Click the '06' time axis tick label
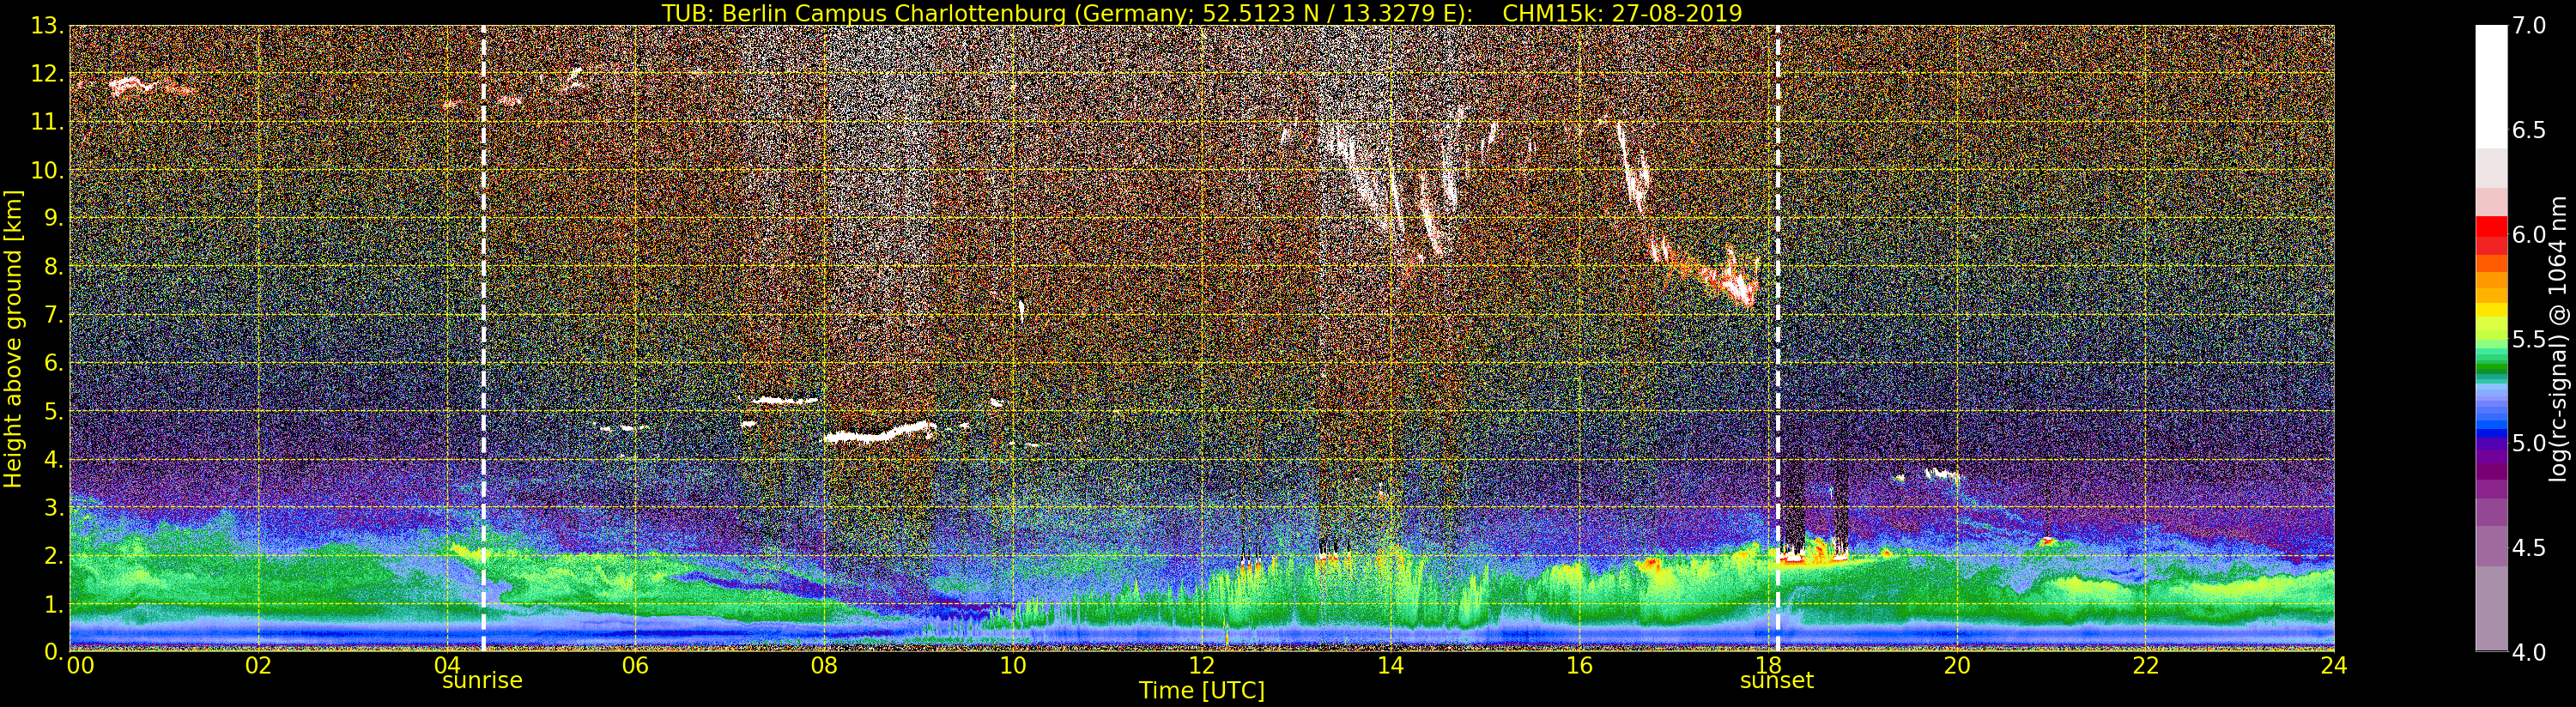Screen dimensions: 2576x707 [635, 666]
